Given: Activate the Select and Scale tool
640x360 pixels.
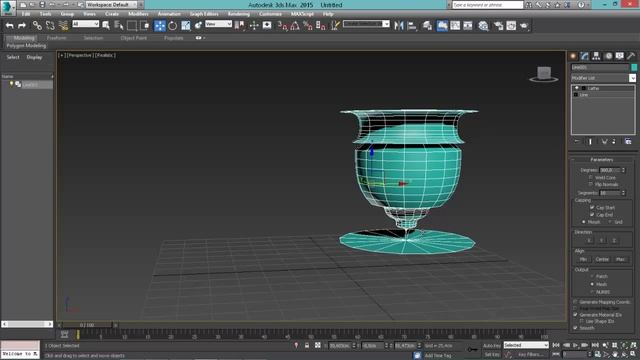Looking at the screenshot, I should [x=186, y=26].
